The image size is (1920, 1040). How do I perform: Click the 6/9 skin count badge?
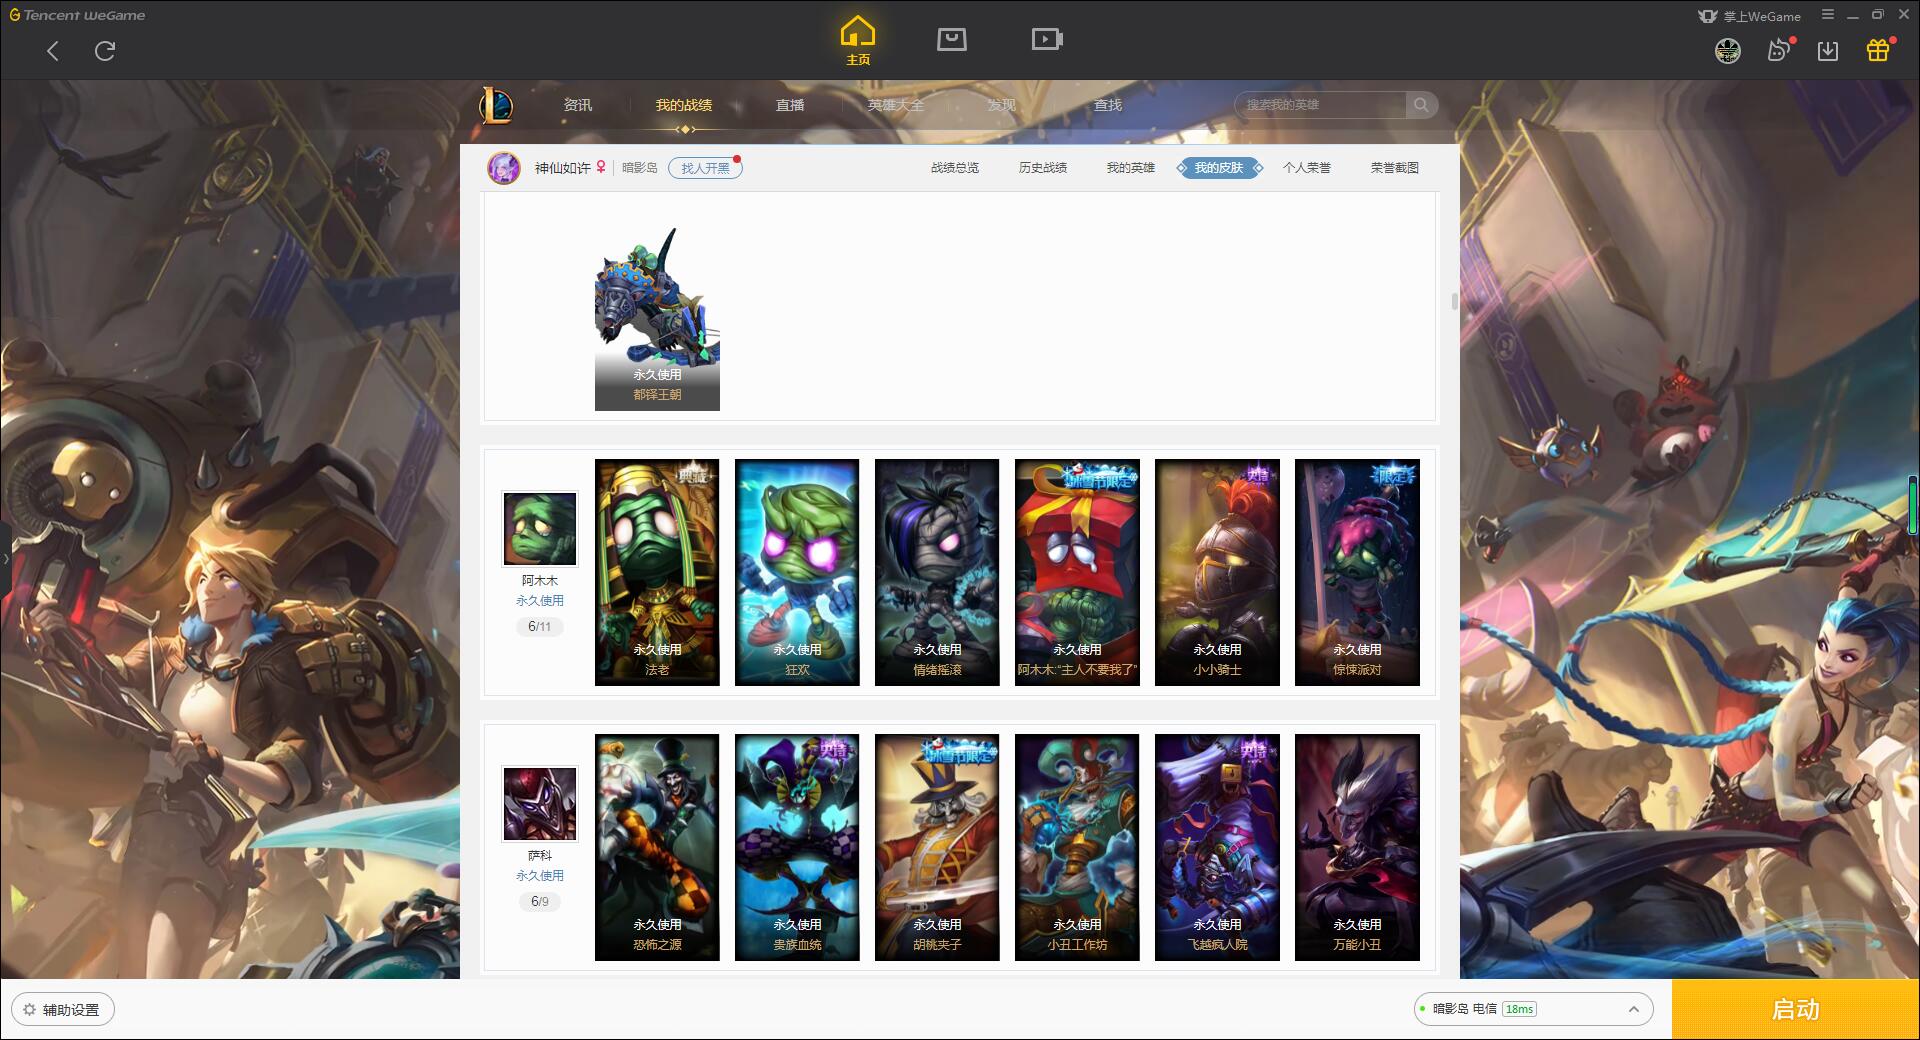pyautogui.click(x=540, y=902)
